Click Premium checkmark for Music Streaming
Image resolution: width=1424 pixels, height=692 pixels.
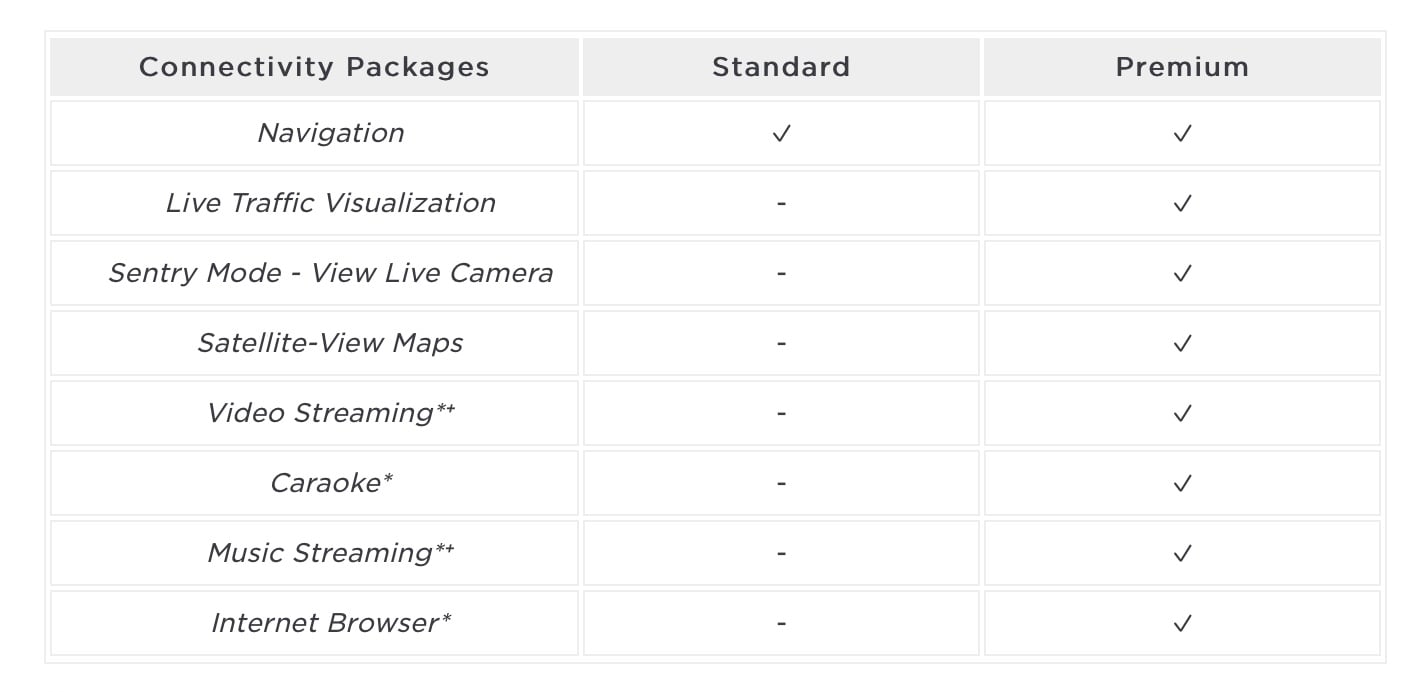pyautogui.click(x=1182, y=553)
